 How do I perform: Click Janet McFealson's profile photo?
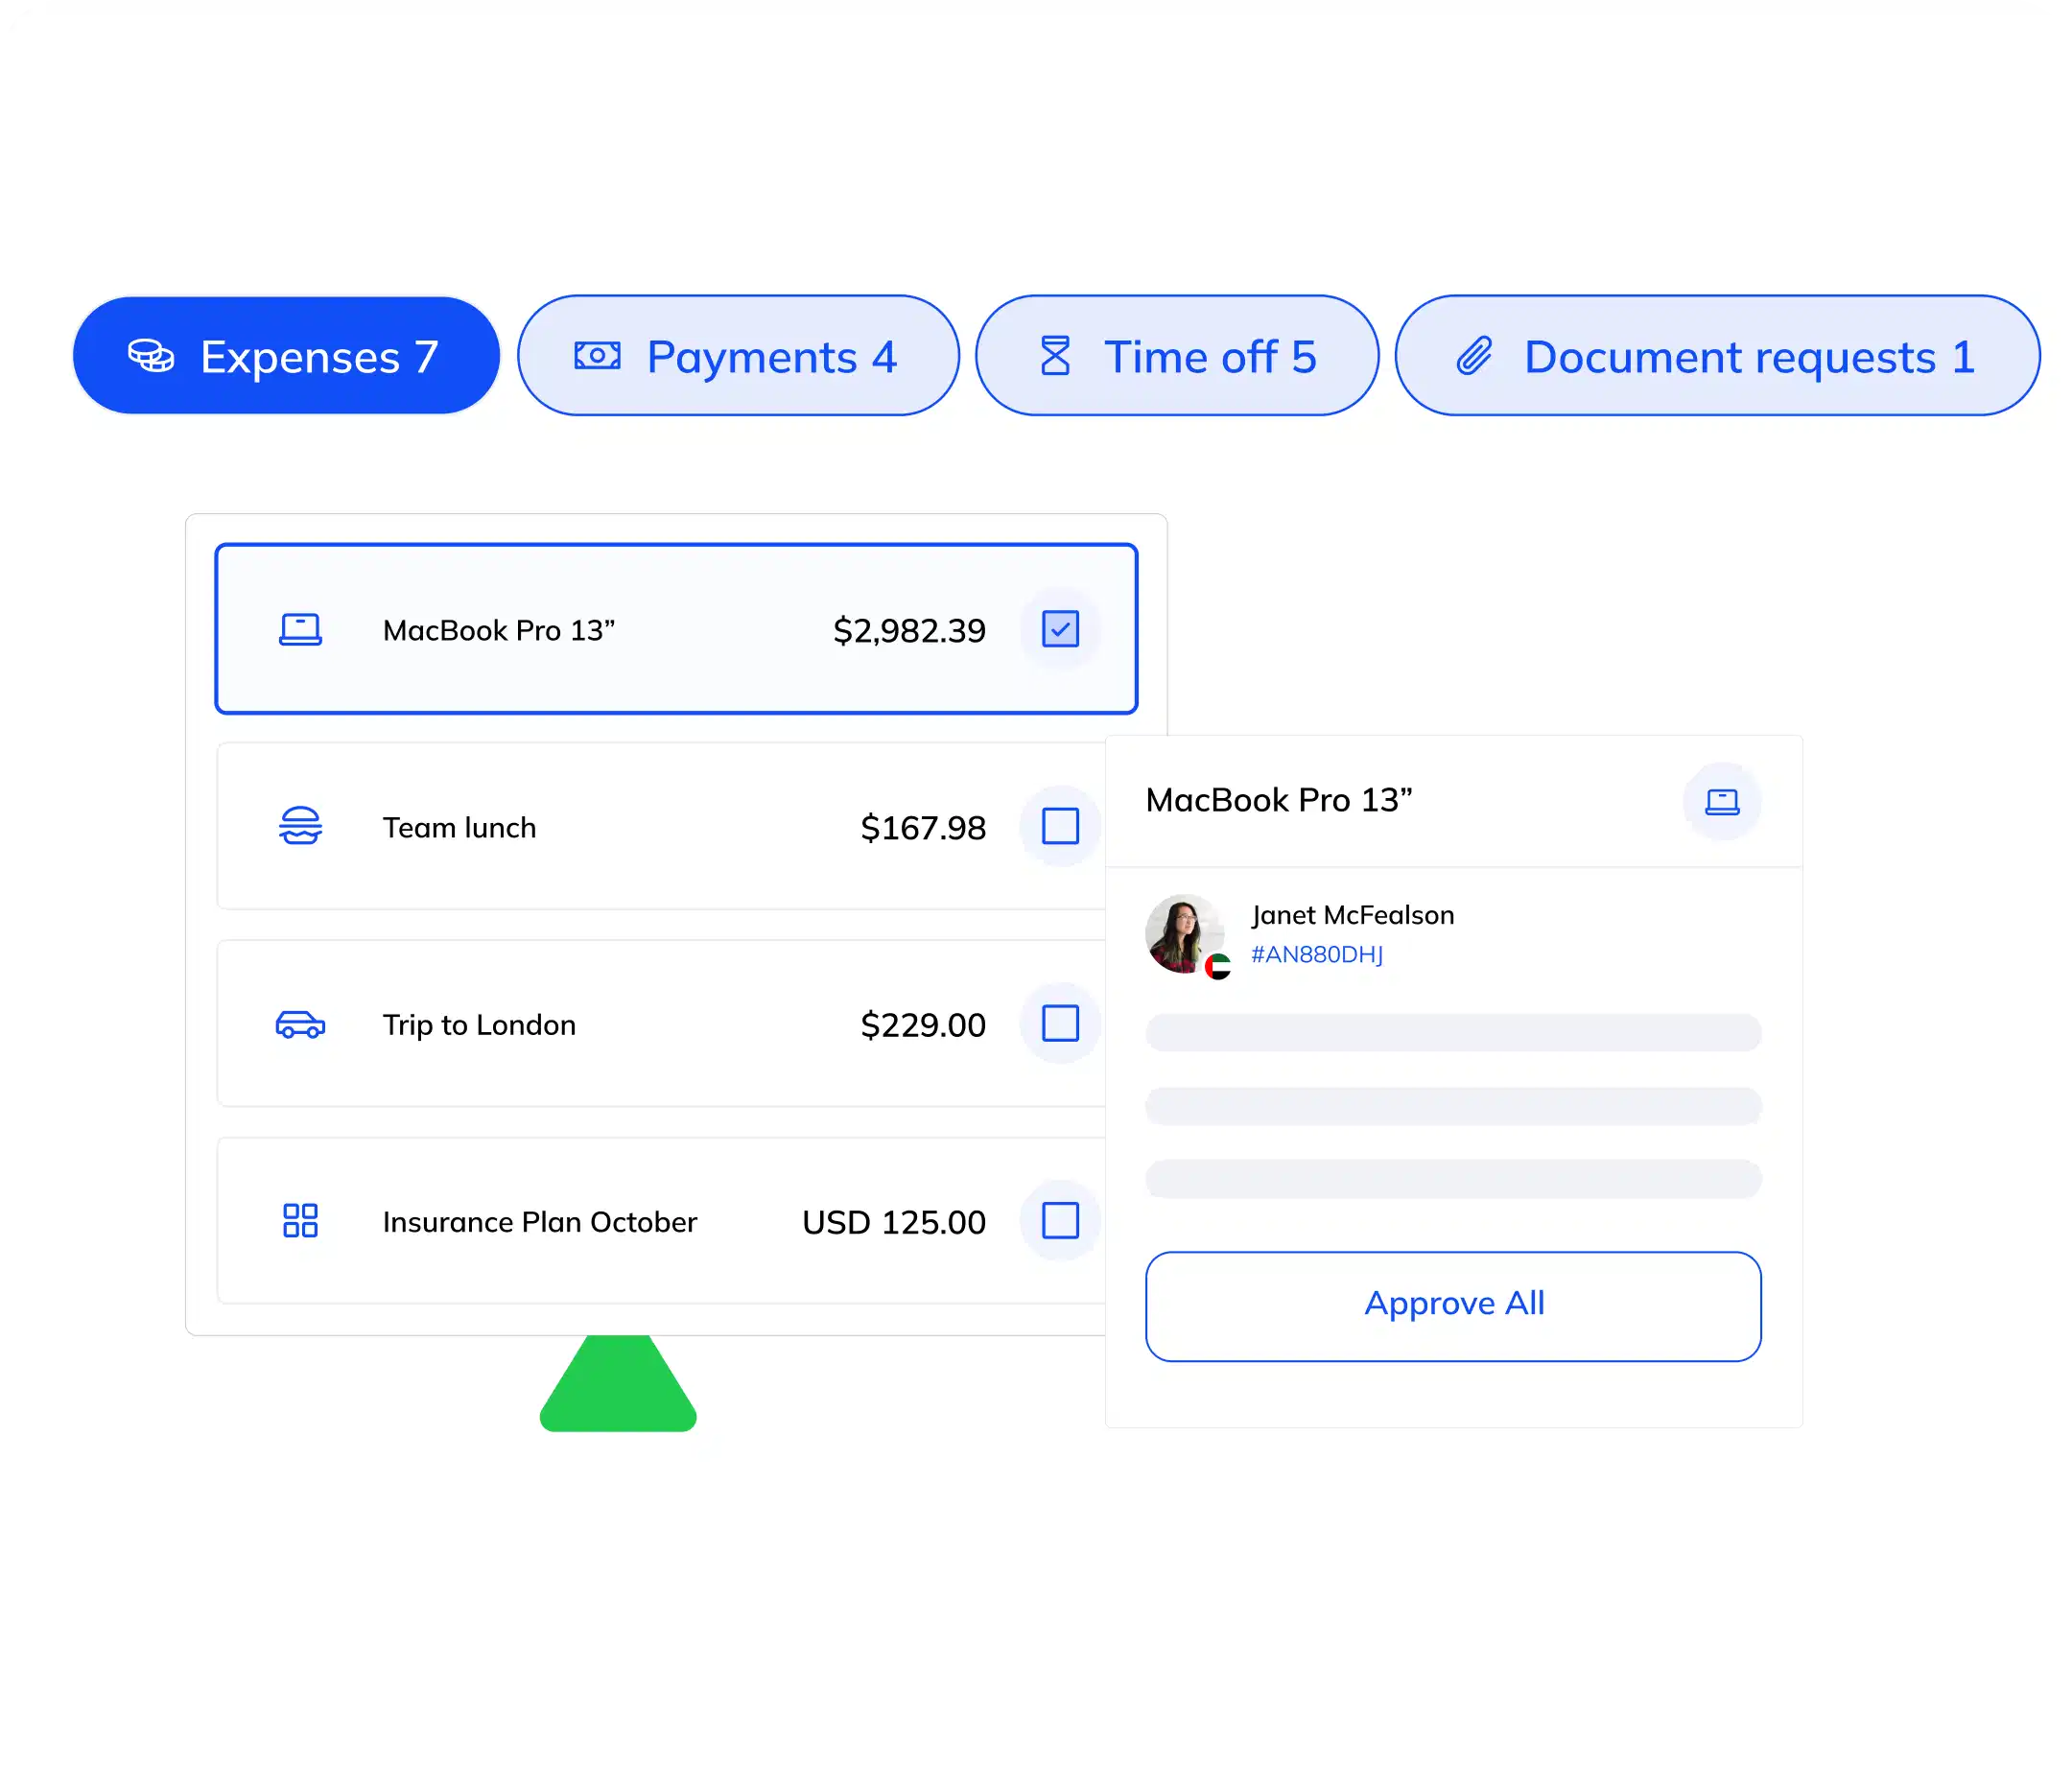[x=1184, y=933]
